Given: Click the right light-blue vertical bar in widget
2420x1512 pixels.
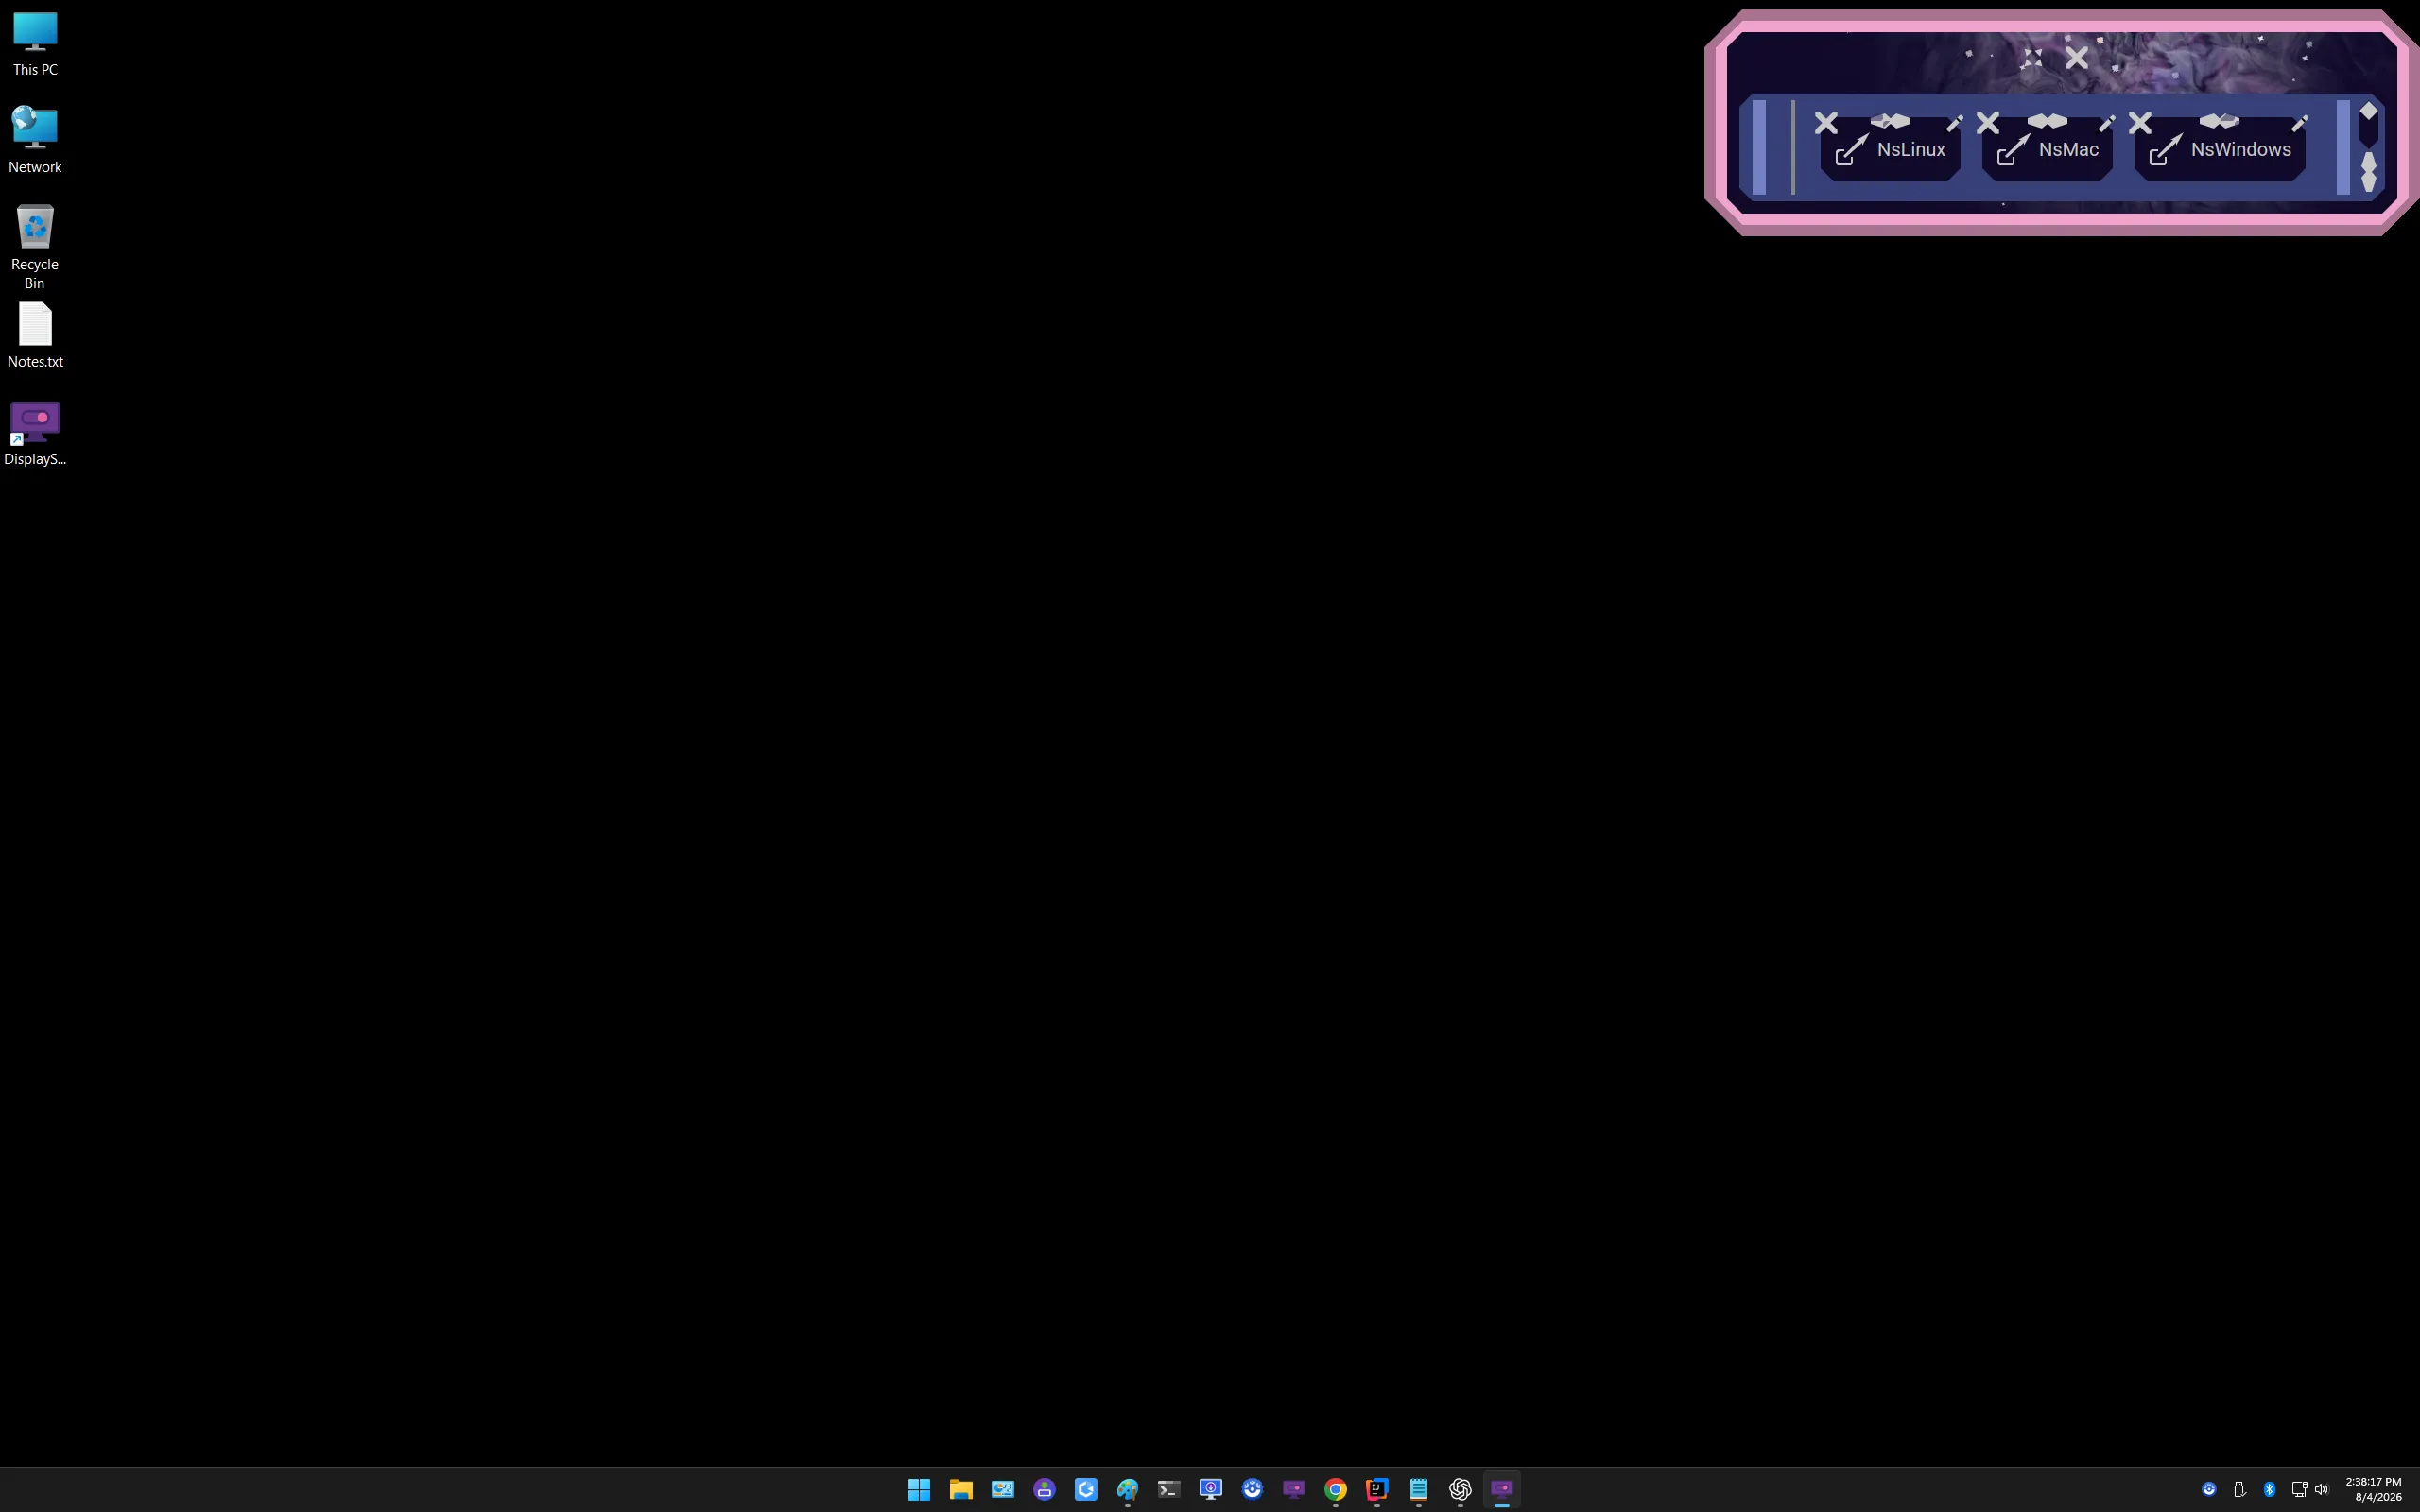Looking at the screenshot, I should [2343, 147].
